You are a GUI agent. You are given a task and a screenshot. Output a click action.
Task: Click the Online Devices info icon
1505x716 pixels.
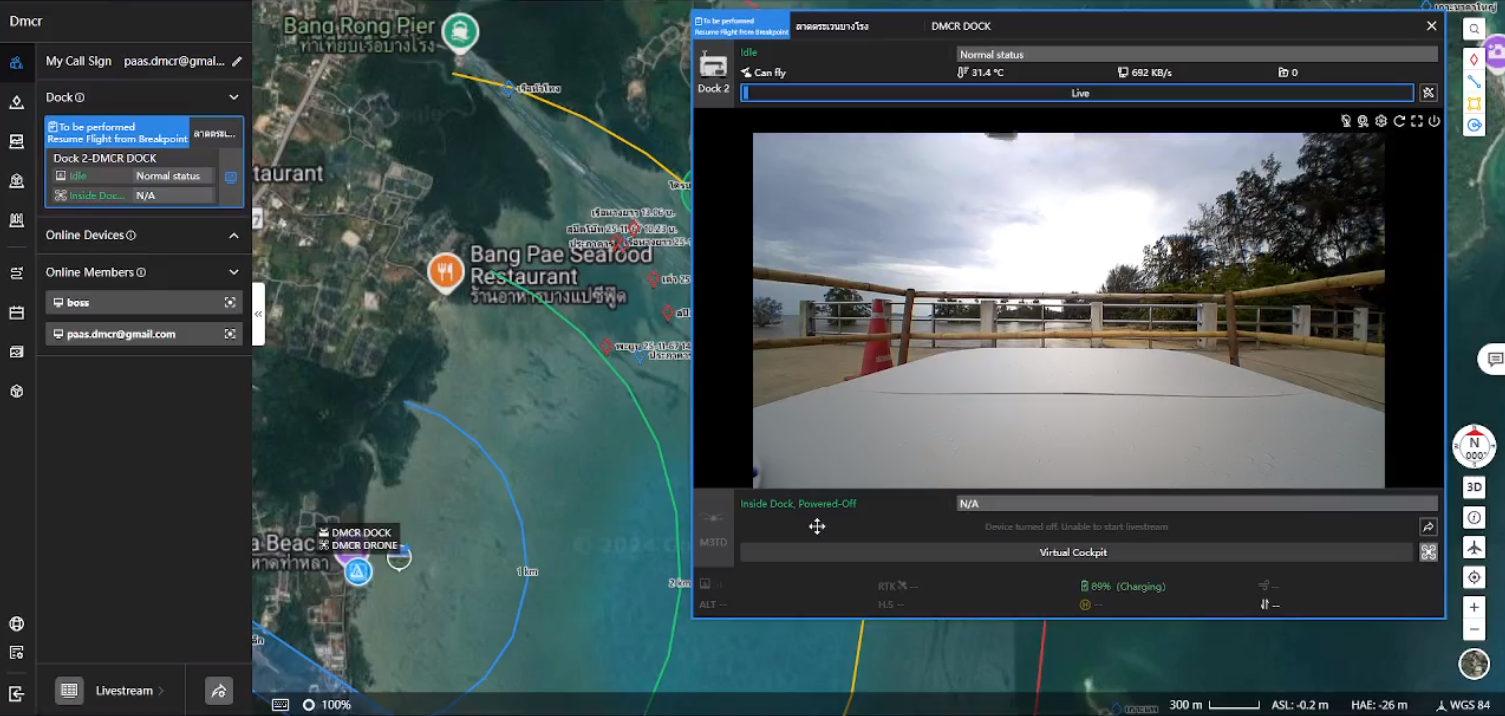pyautogui.click(x=131, y=235)
